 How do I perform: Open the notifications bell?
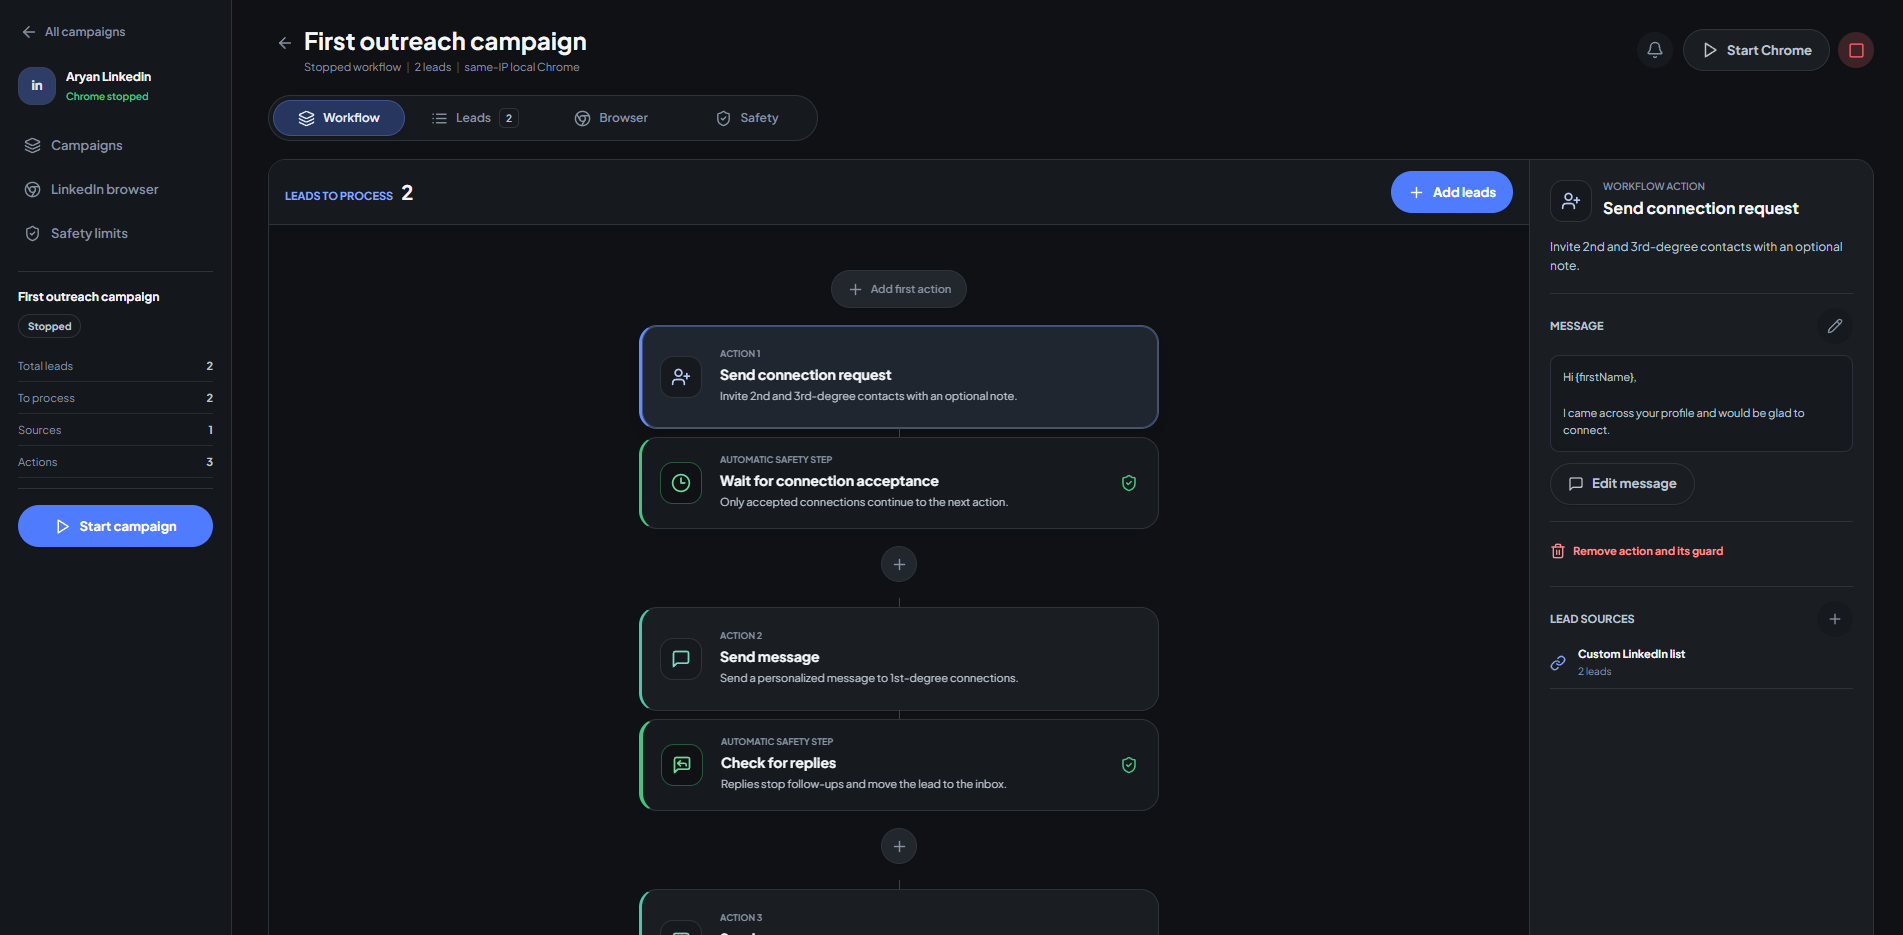[x=1655, y=50]
